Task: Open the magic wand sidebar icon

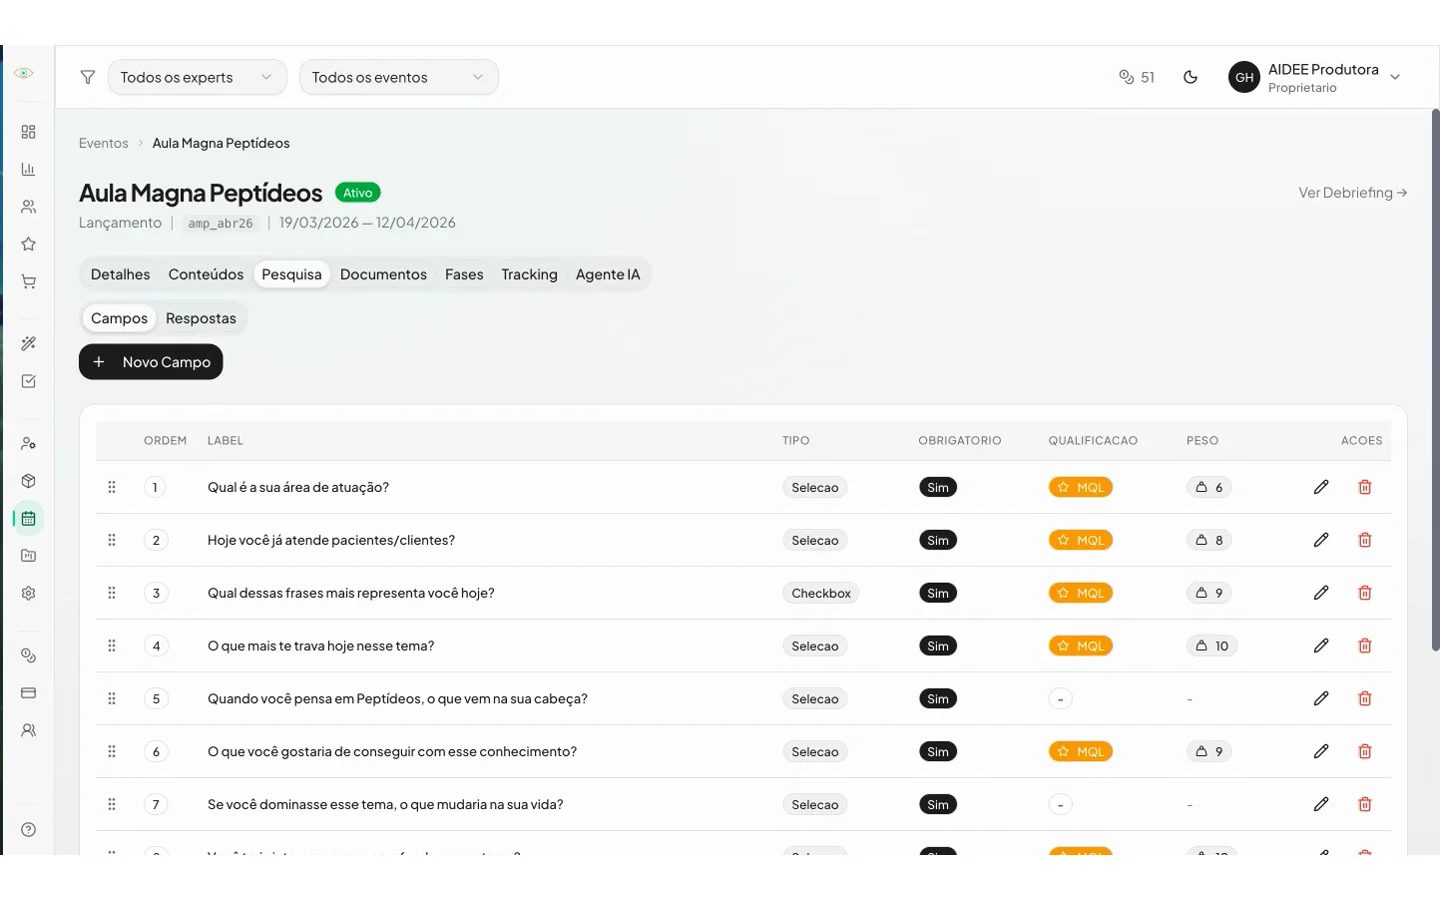Action: [x=29, y=343]
